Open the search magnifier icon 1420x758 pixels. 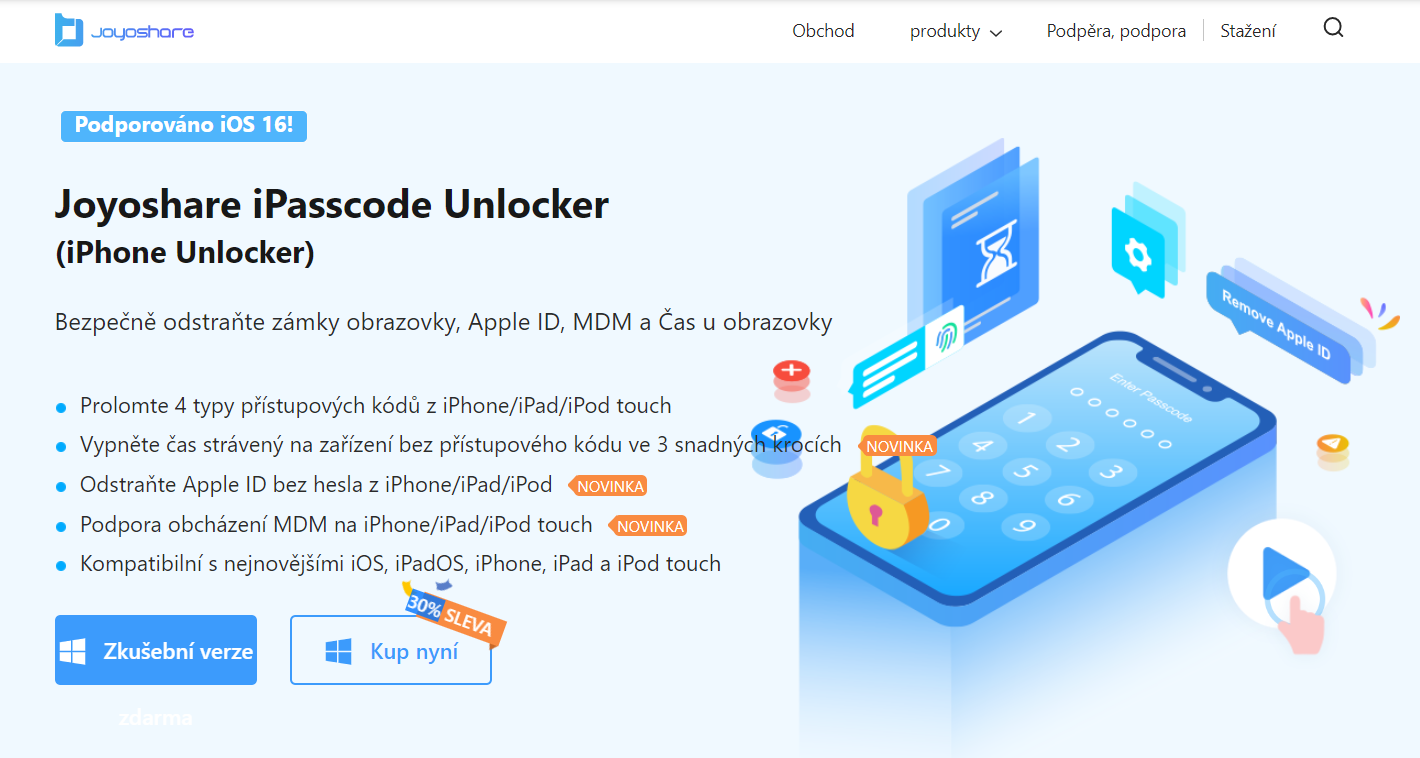1333,28
